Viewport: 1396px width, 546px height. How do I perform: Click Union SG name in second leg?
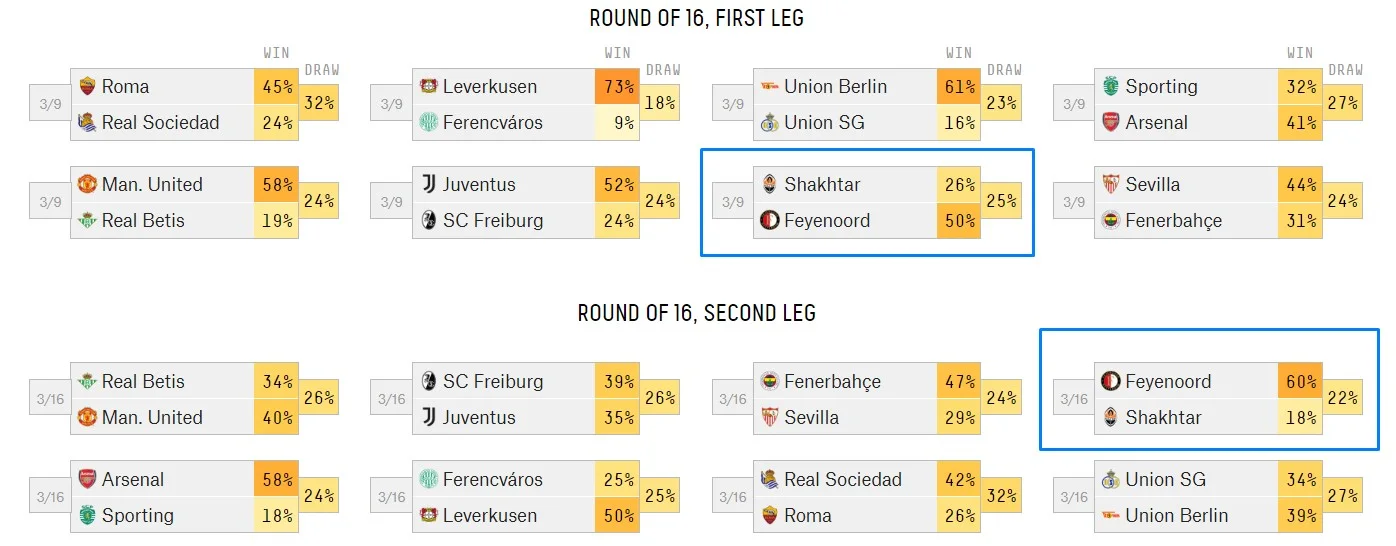pyautogui.click(x=1167, y=479)
